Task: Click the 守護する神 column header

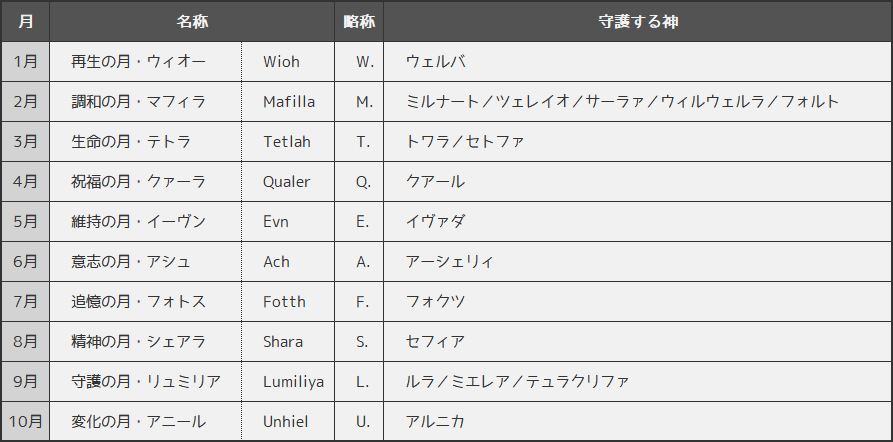Action: tap(638, 21)
